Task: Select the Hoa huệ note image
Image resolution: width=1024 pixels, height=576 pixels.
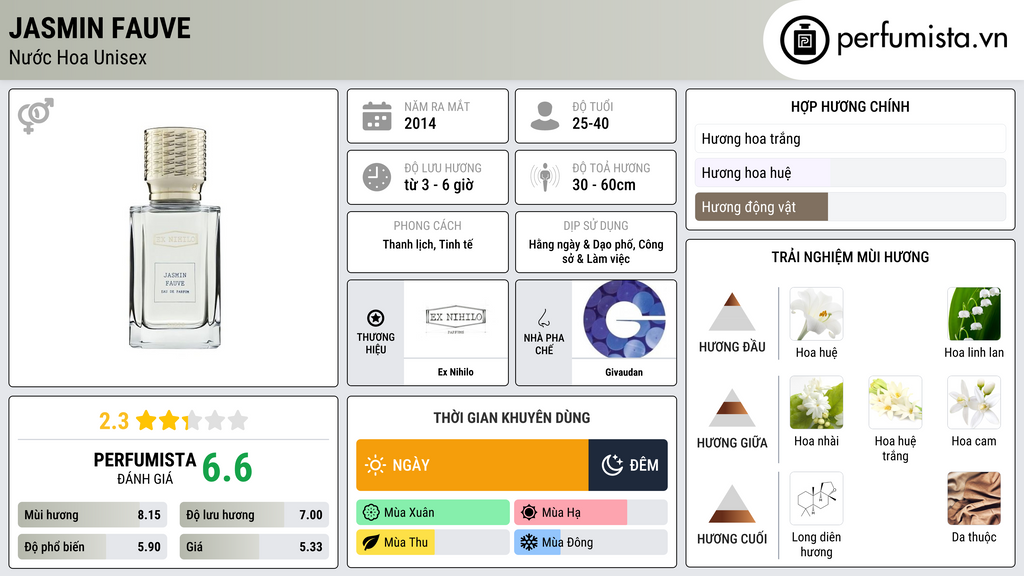Action: [816, 313]
